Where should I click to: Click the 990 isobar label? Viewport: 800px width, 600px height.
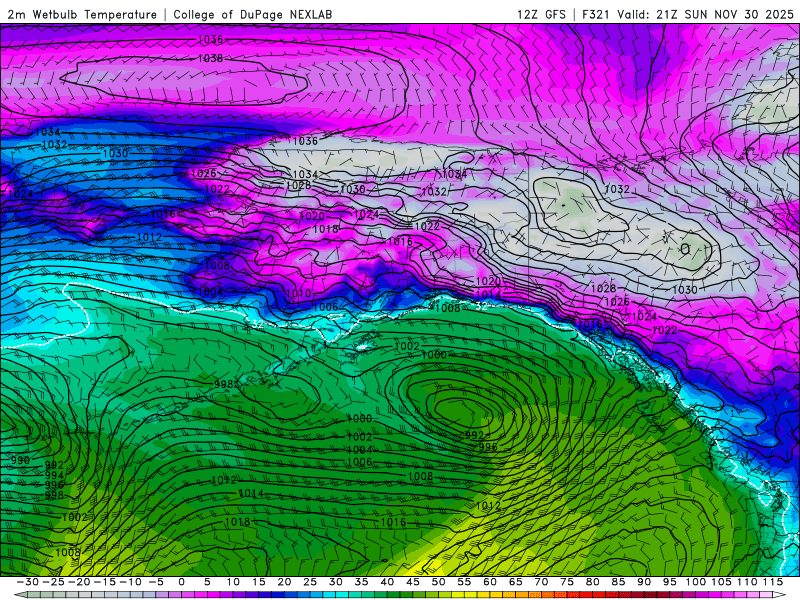click(x=20, y=460)
